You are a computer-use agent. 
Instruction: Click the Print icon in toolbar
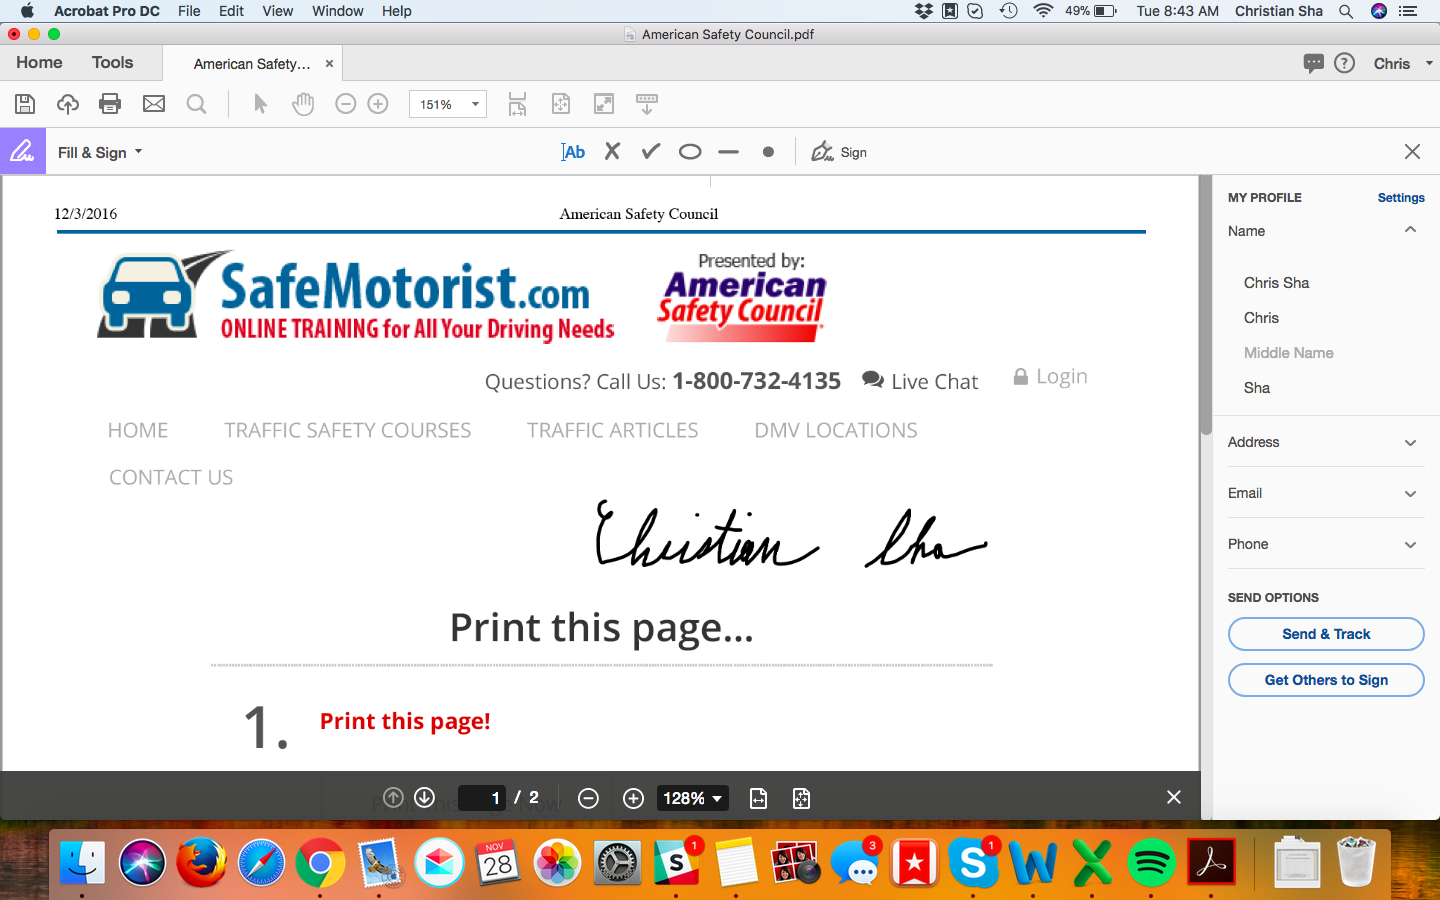pos(110,104)
